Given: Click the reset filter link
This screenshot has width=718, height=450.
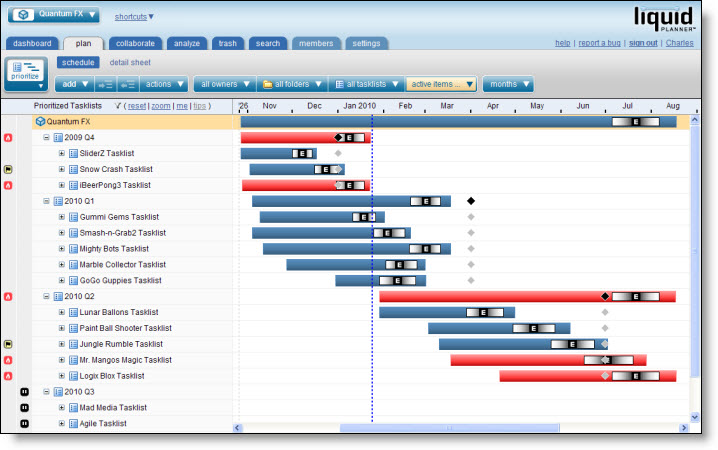Looking at the screenshot, I should pyautogui.click(x=136, y=106).
